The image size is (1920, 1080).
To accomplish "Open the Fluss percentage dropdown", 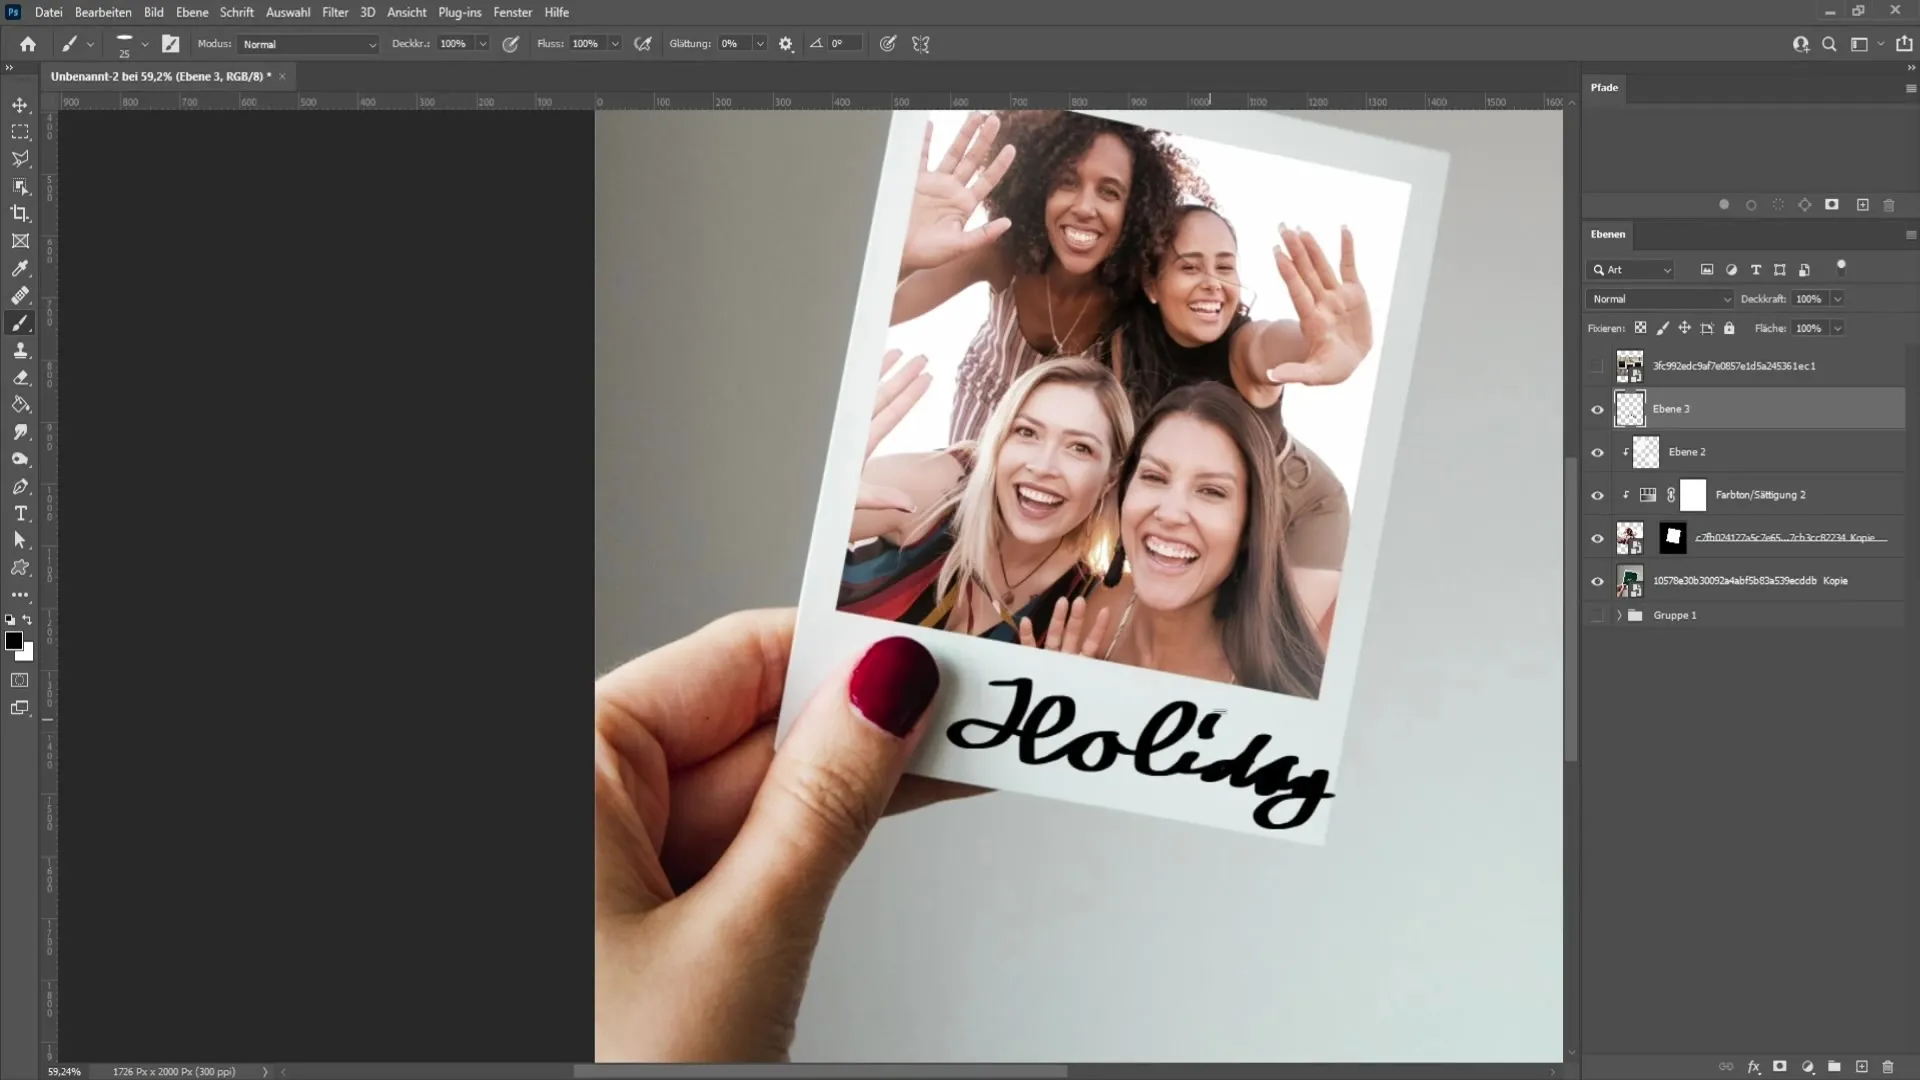I will (x=615, y=44).
